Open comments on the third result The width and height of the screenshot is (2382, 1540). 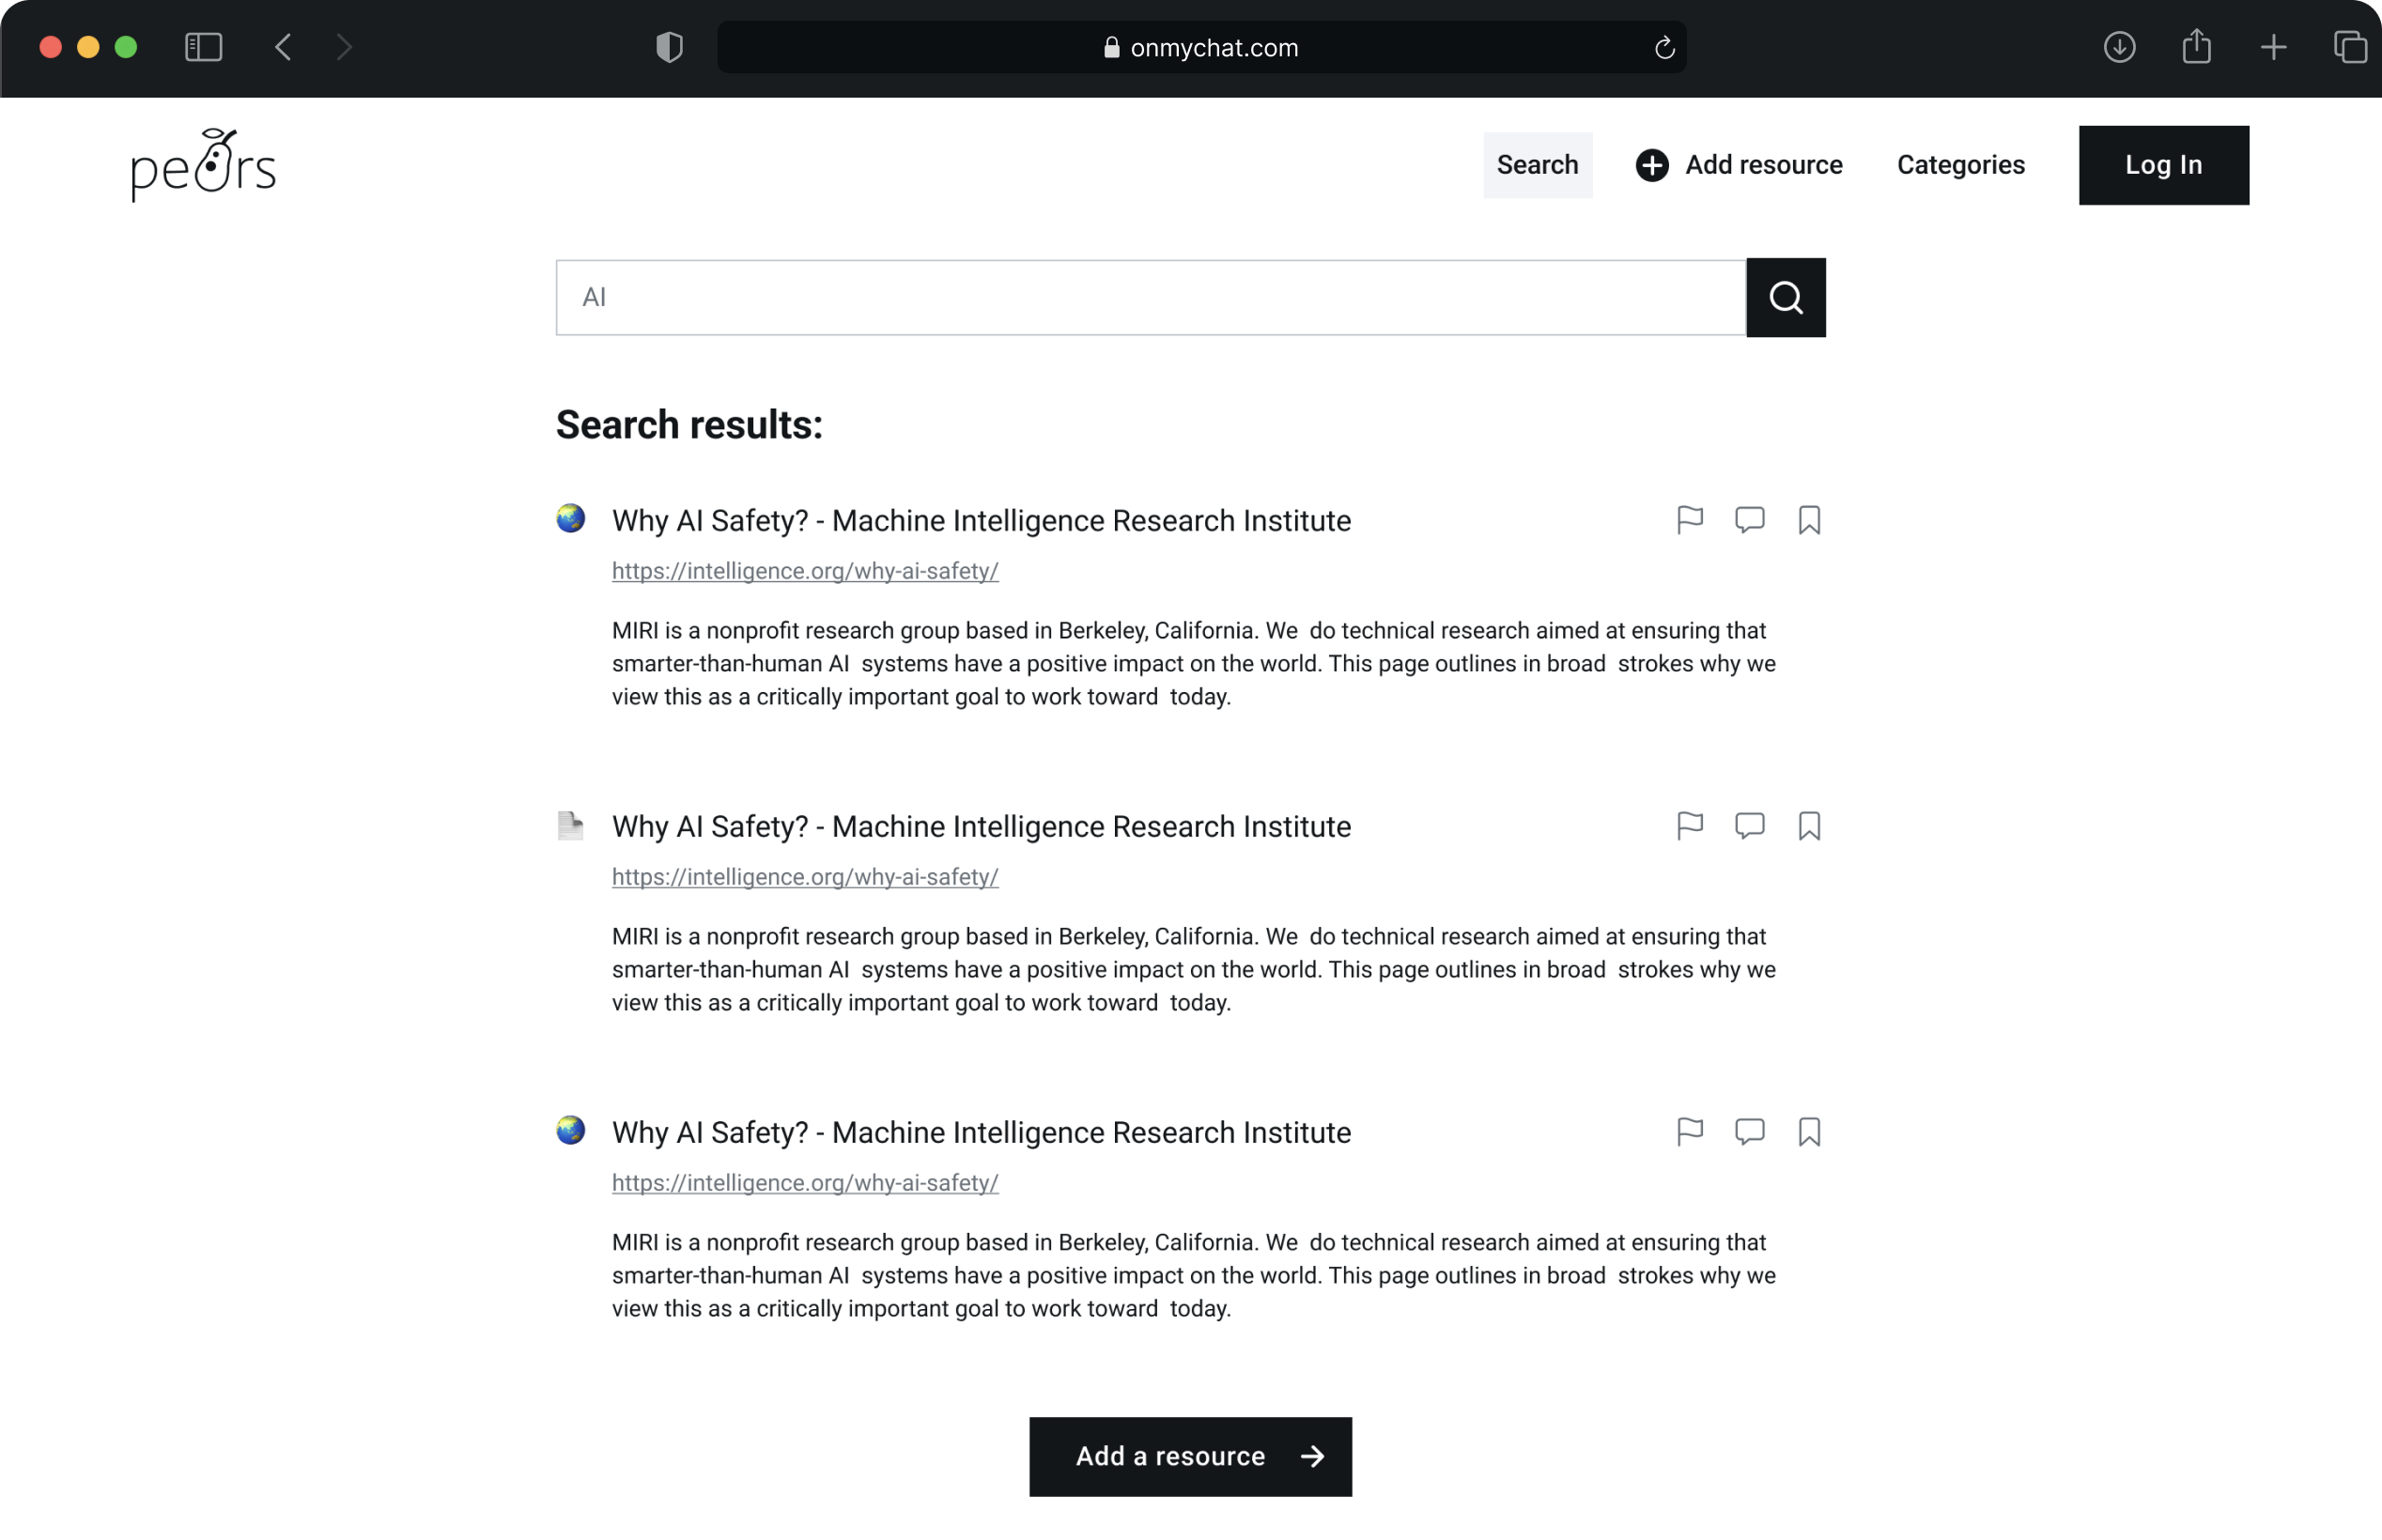tap(1749, 1132)
